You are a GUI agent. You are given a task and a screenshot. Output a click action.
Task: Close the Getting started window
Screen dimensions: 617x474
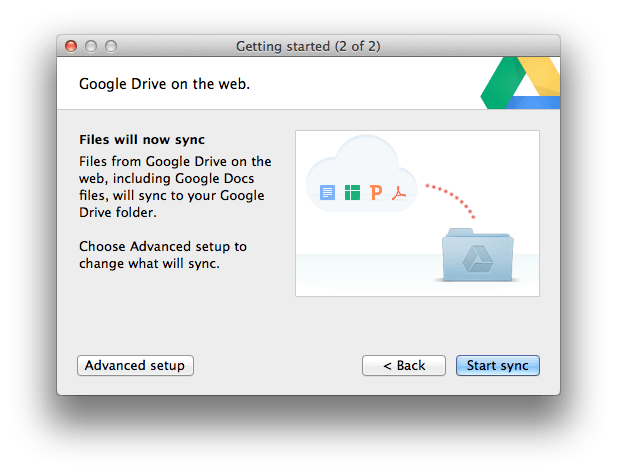pos(71,46)
